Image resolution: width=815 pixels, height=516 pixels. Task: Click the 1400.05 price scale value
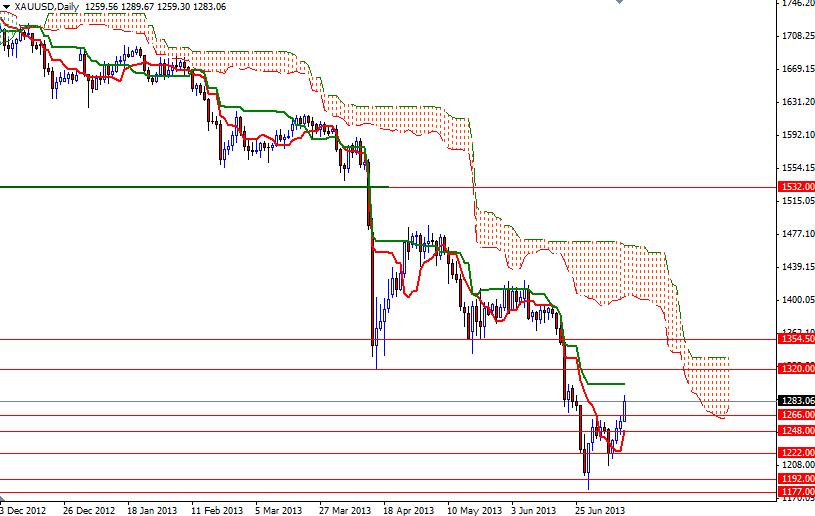[x=798, y=300]
